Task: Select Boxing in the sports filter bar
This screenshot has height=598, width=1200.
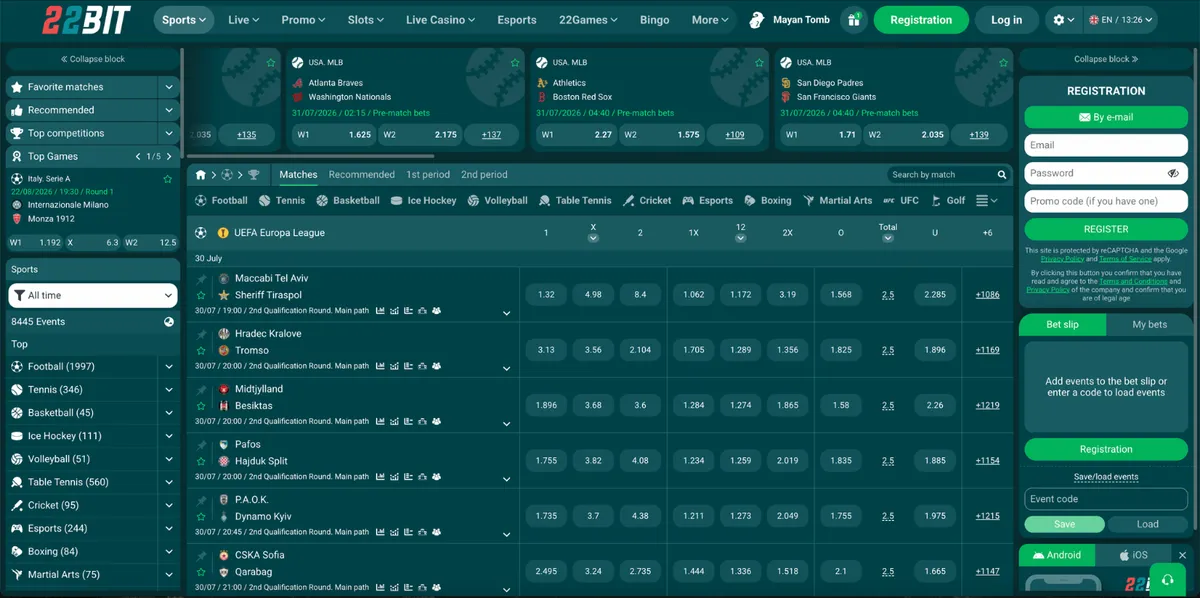Action: tap(768, 200)
